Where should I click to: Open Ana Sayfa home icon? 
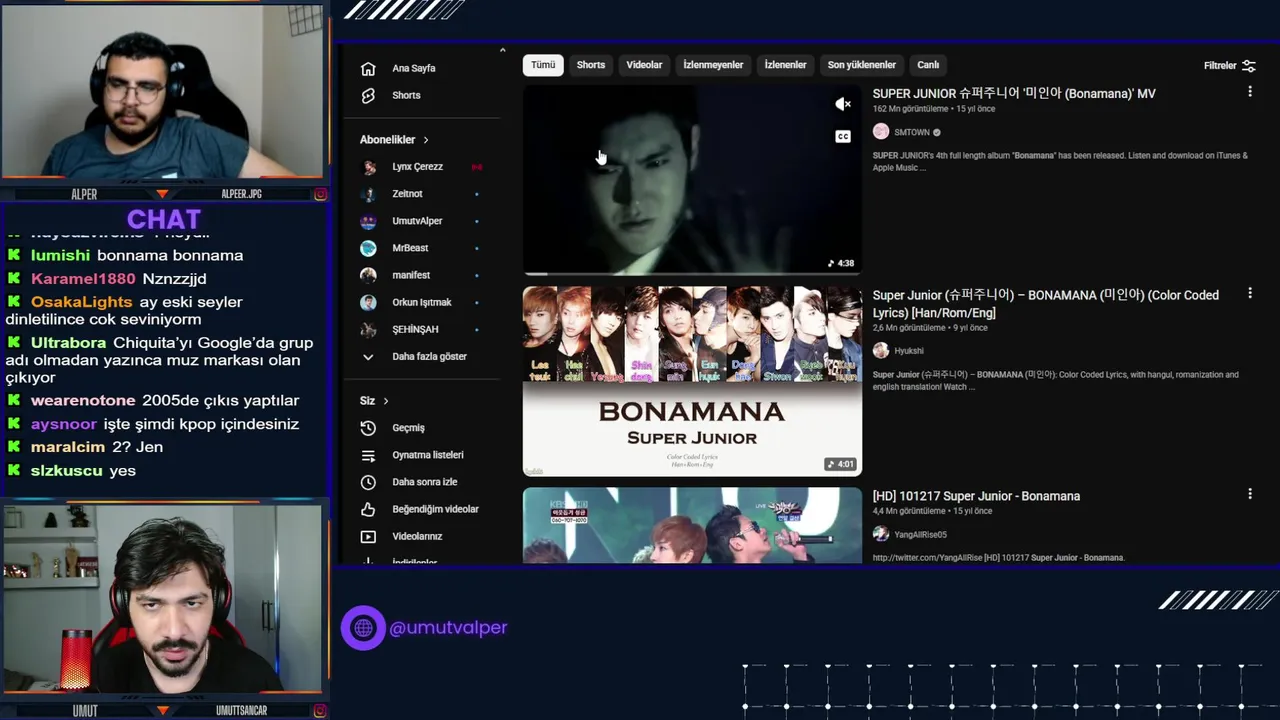[368, 69]
